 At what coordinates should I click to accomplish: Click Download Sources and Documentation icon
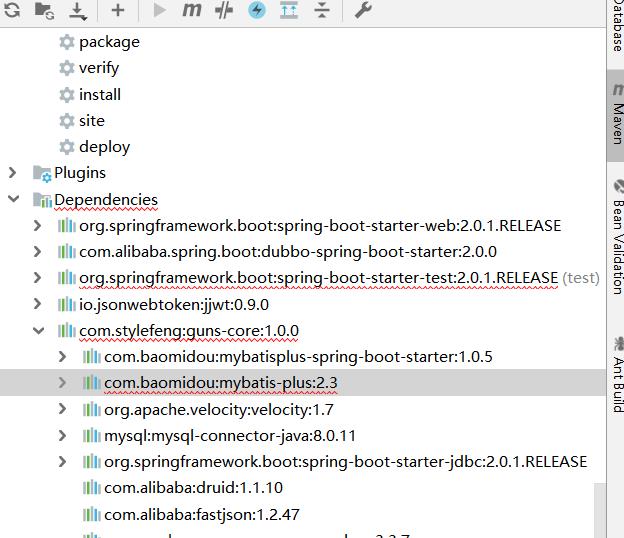click(78, 11)
